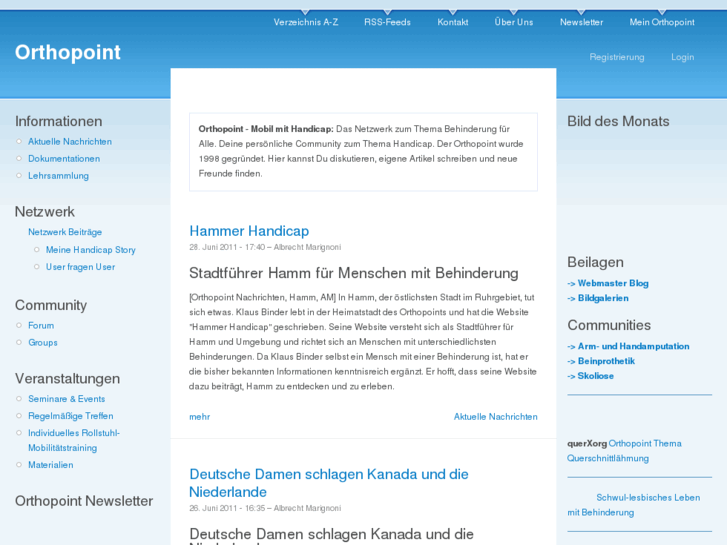Open the Groups link
Viewport: 727px width, 545px height.
coord(43,342)
